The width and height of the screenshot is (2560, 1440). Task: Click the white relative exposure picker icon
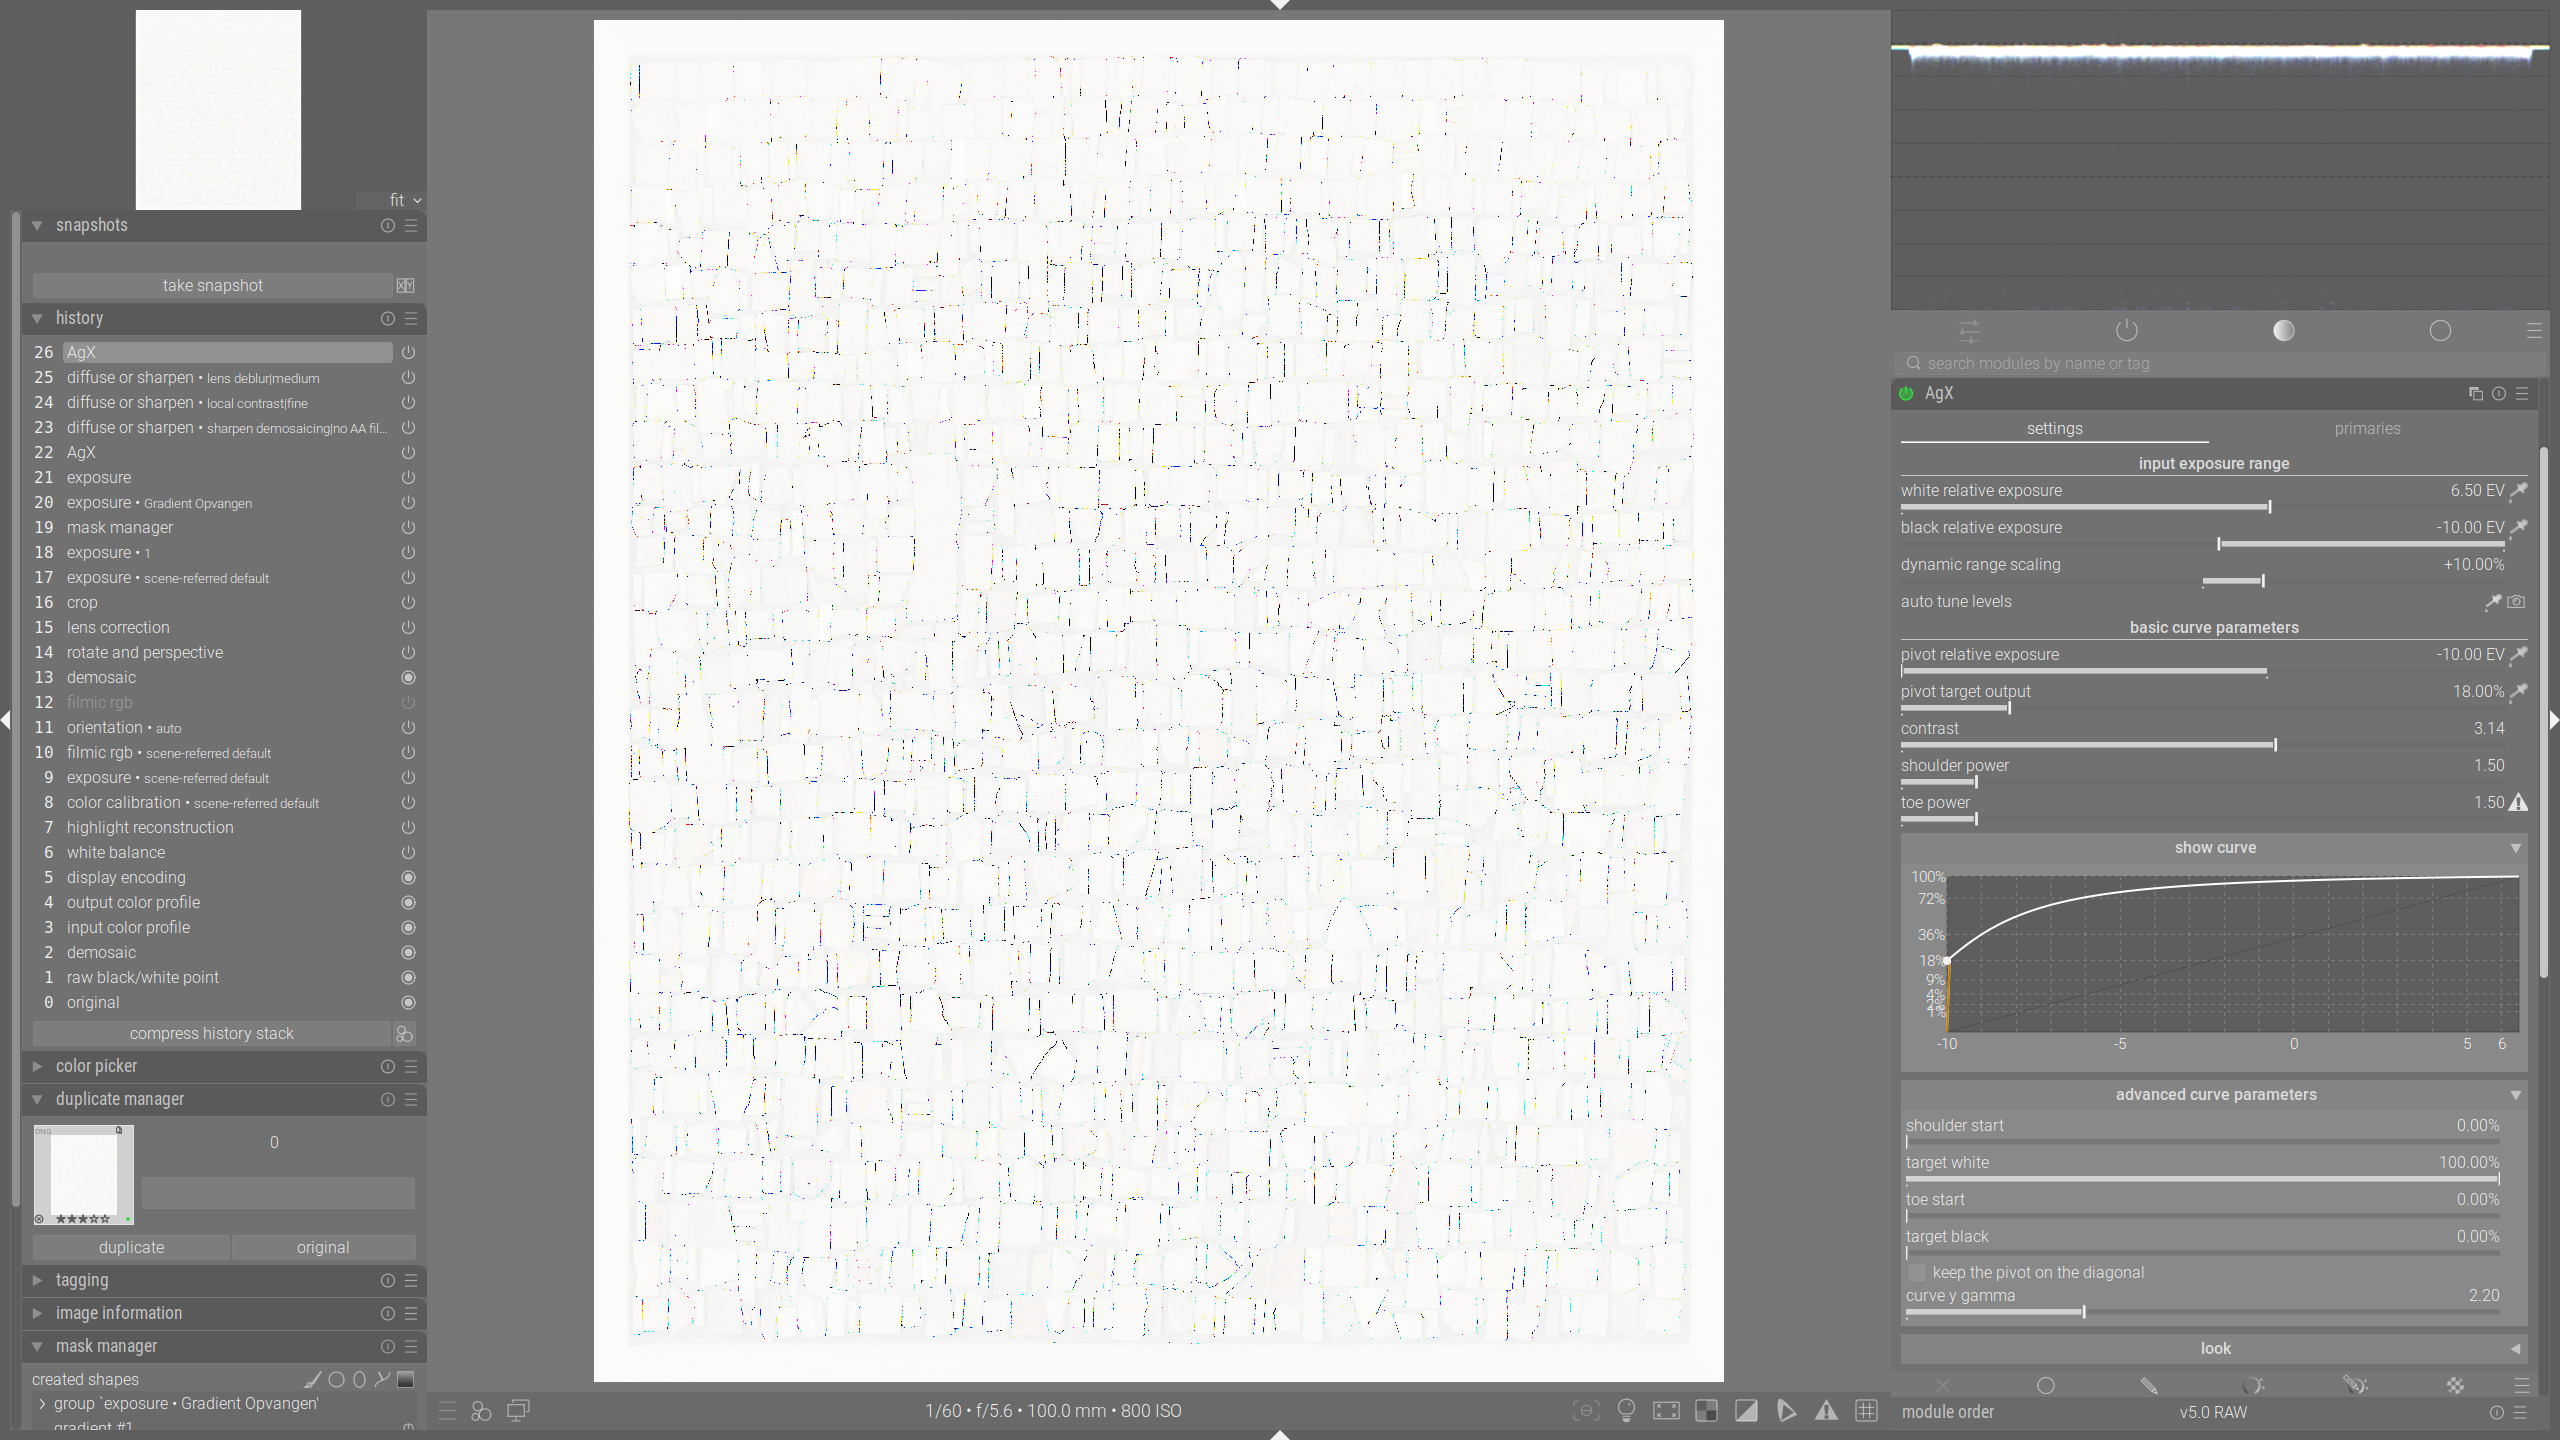click(2519, 490)
